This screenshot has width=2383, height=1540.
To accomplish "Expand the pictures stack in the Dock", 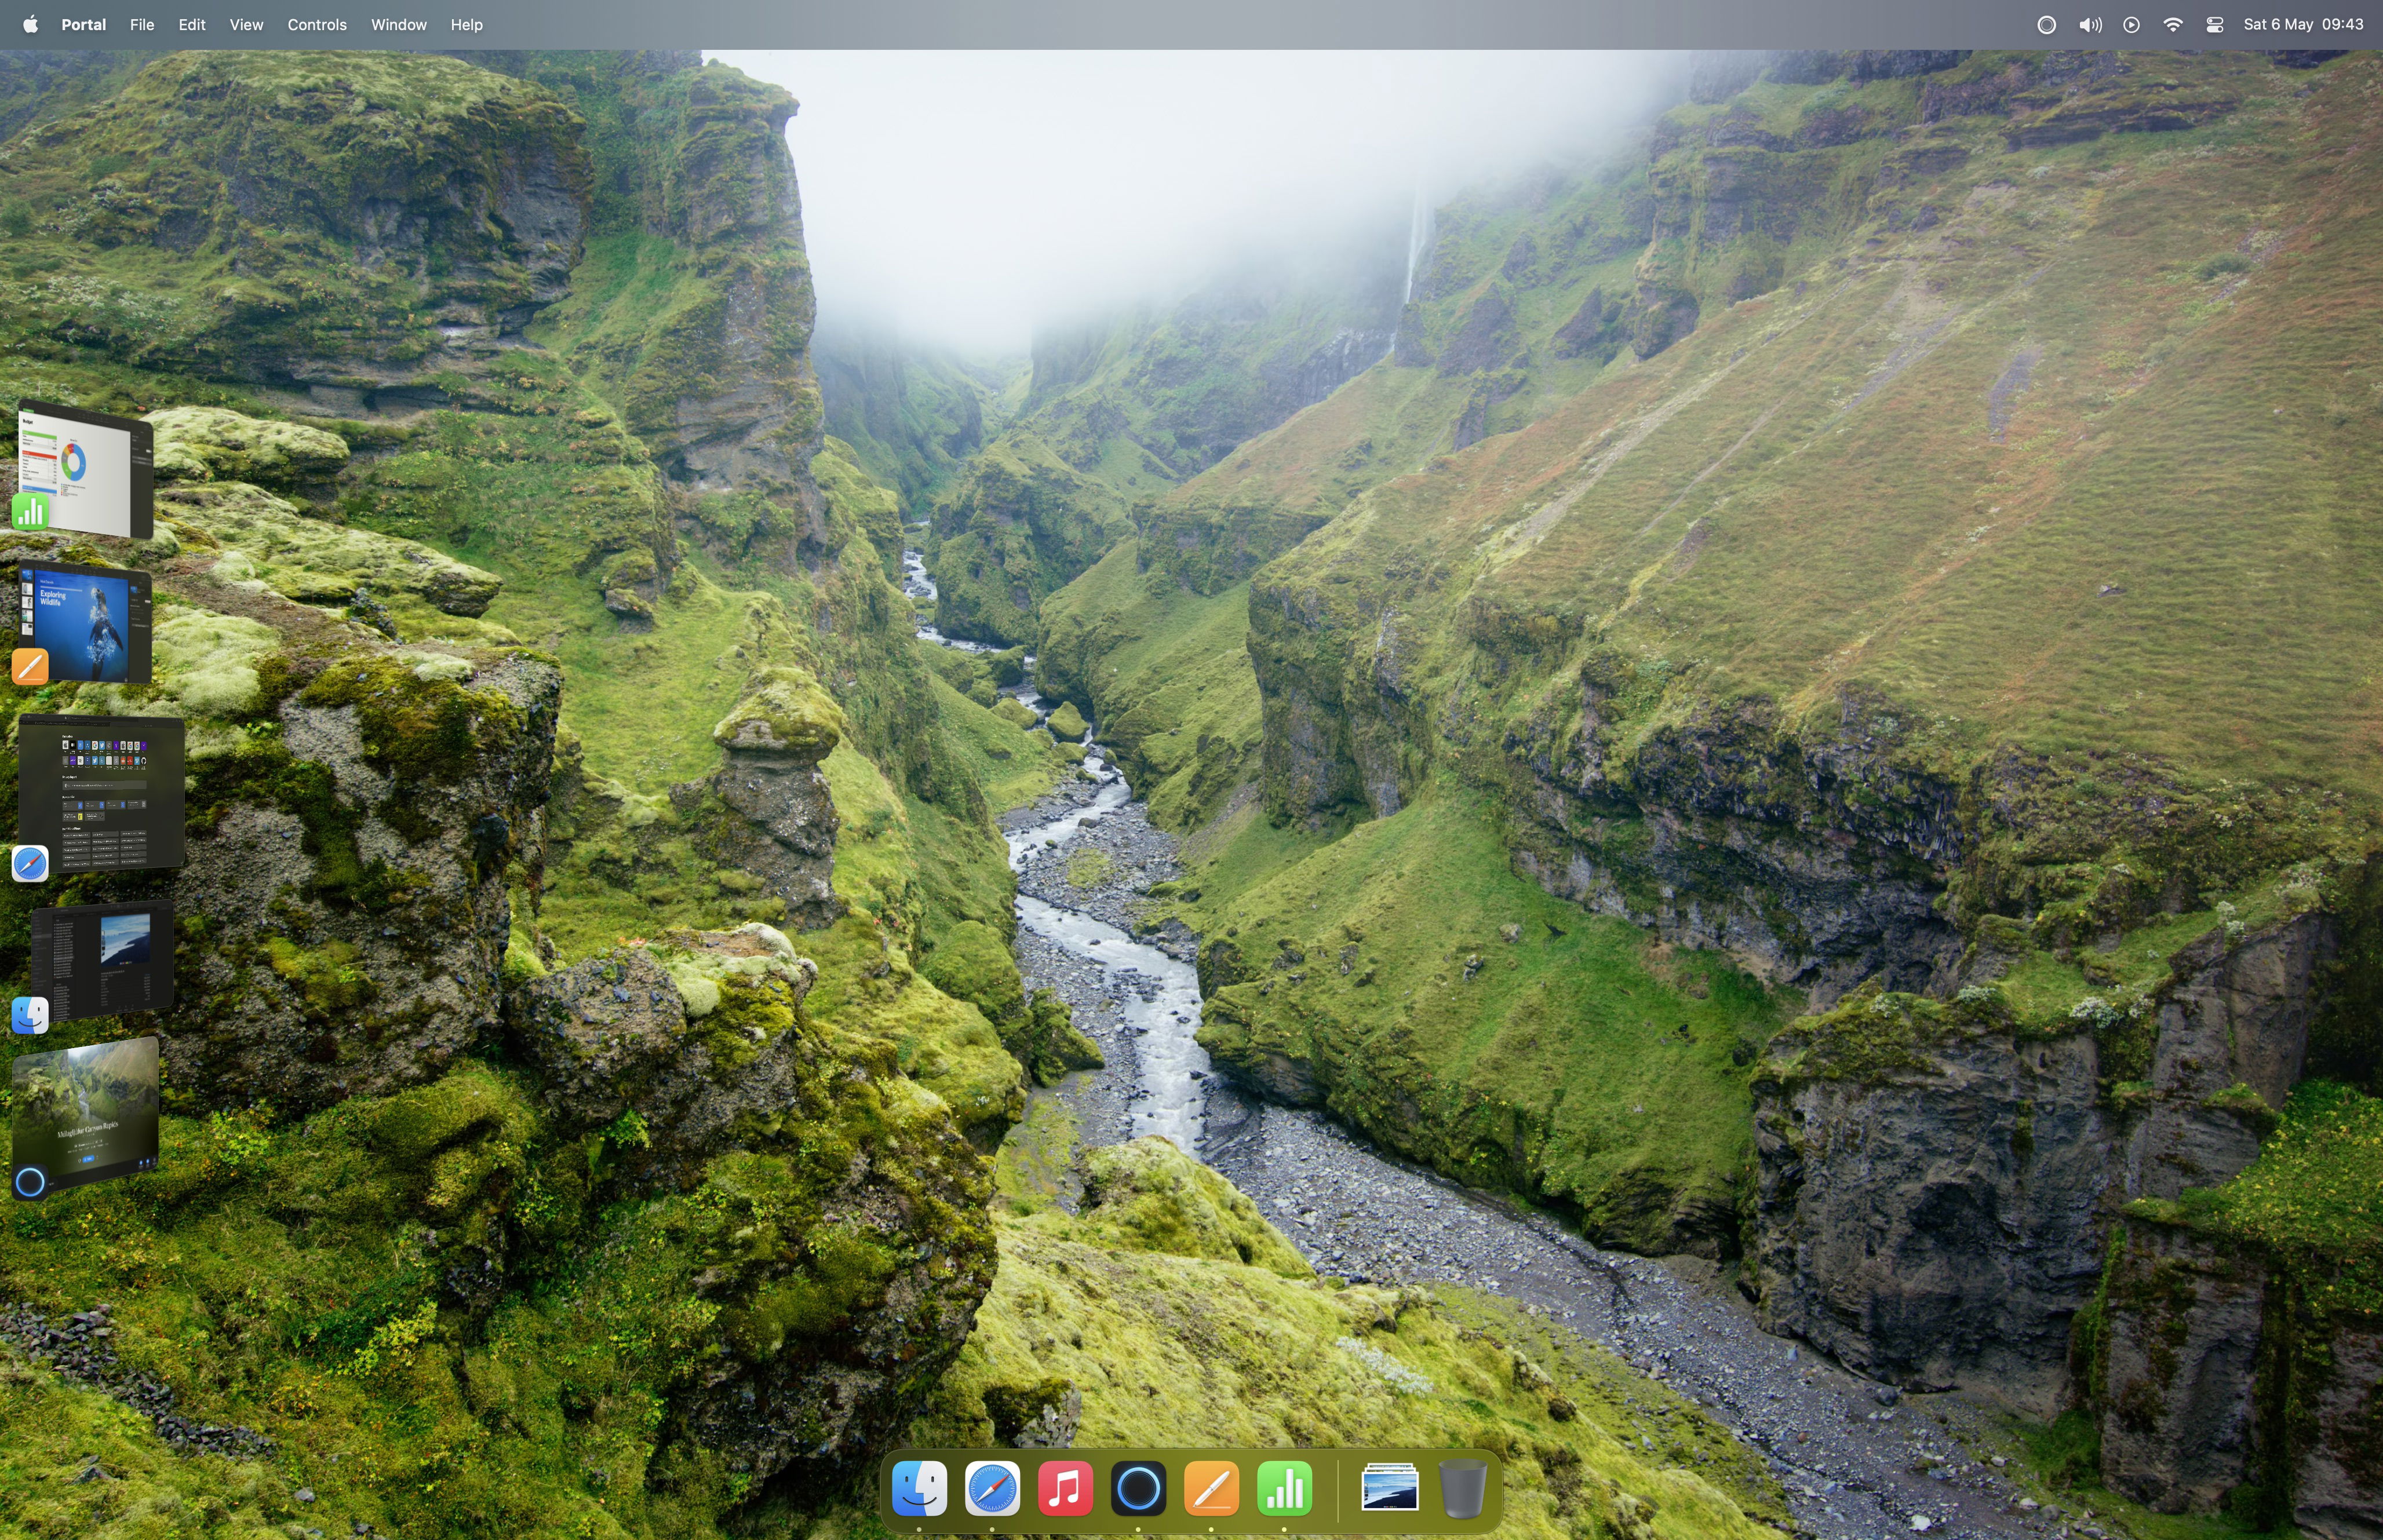I will click(x=1389, y=1488).
